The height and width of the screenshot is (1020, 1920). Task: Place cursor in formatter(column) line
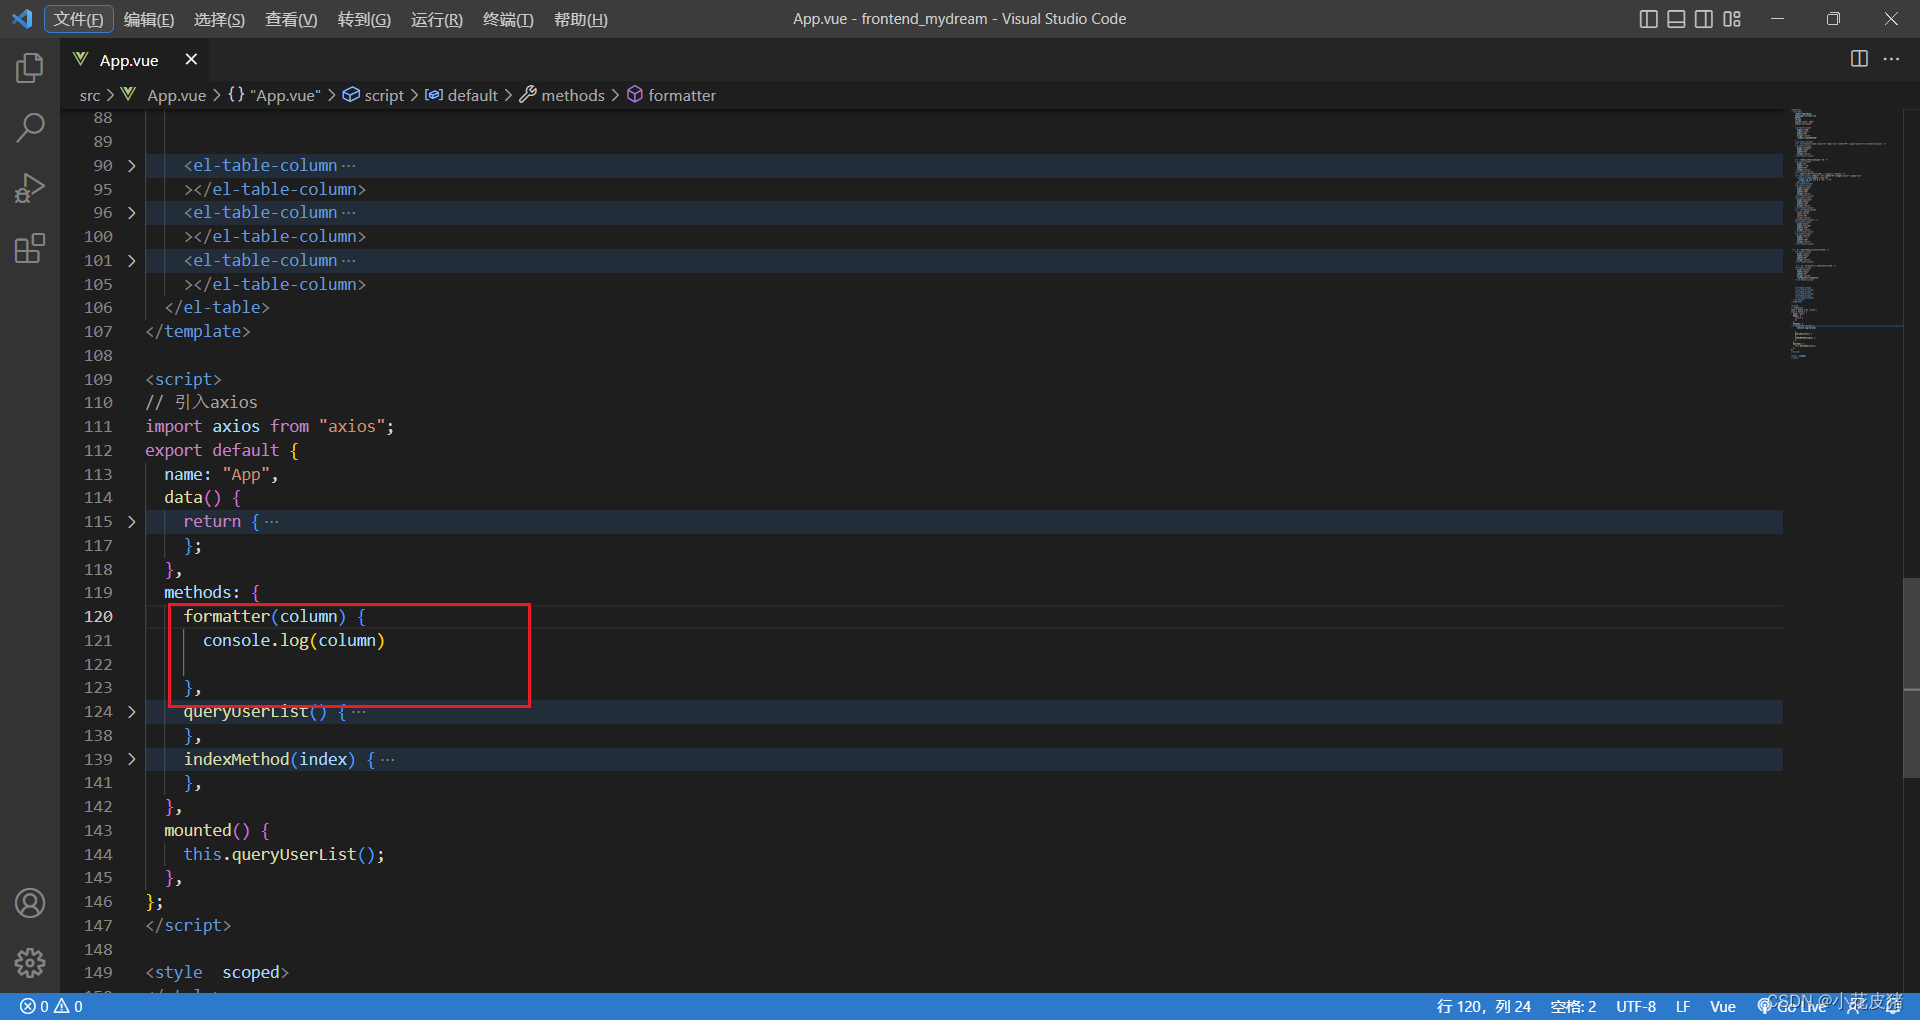[275, 617]
